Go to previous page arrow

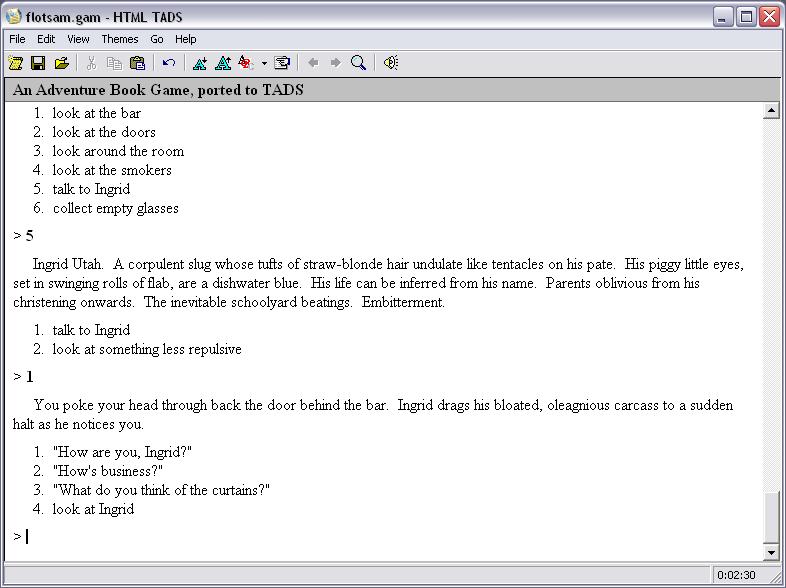[313, 63]
